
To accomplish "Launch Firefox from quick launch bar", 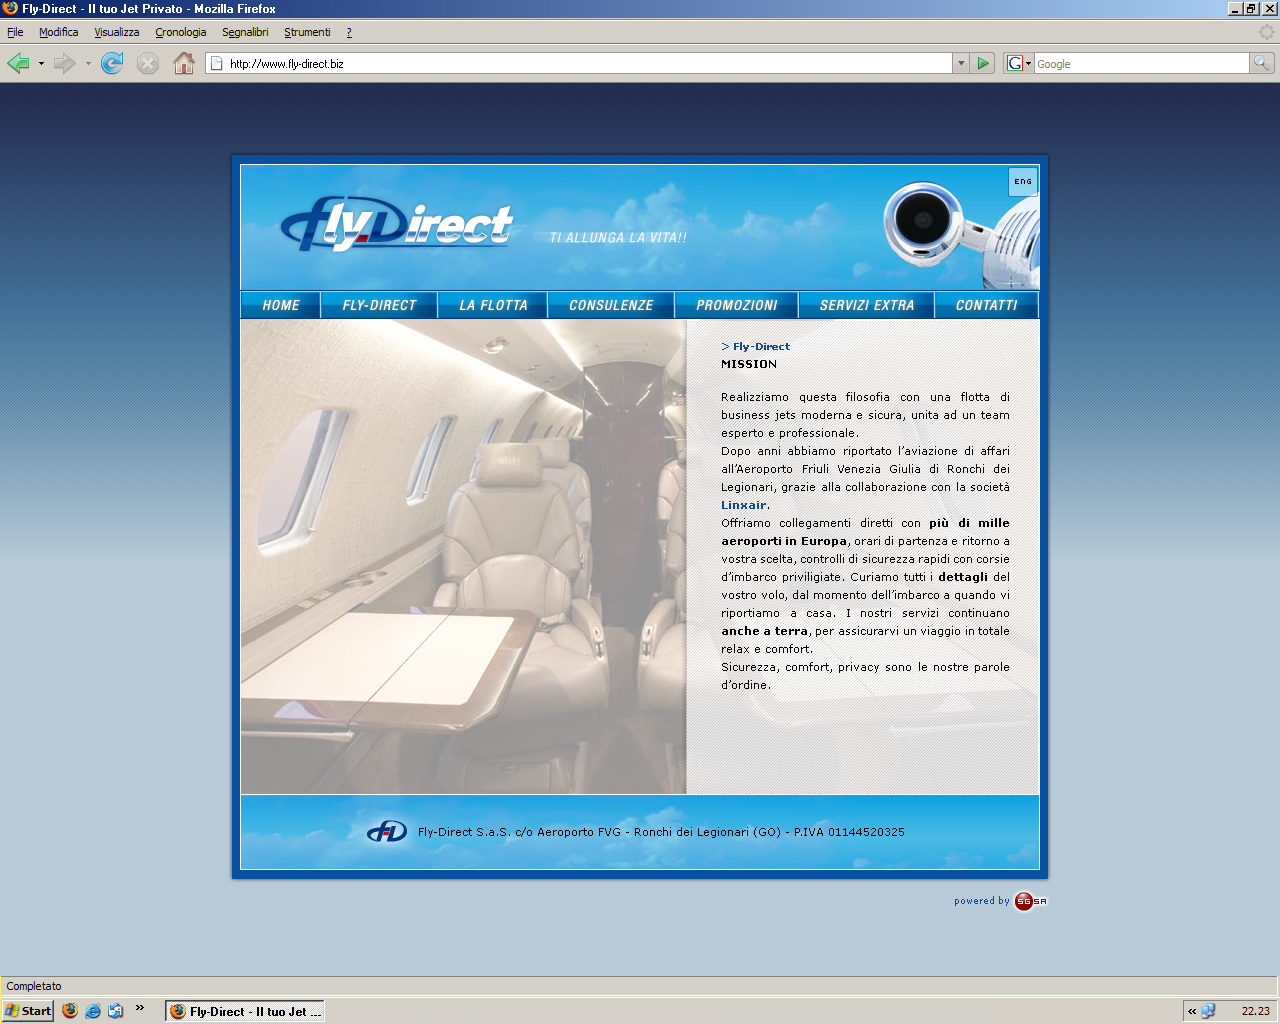I will click(x=70, y=1011).
